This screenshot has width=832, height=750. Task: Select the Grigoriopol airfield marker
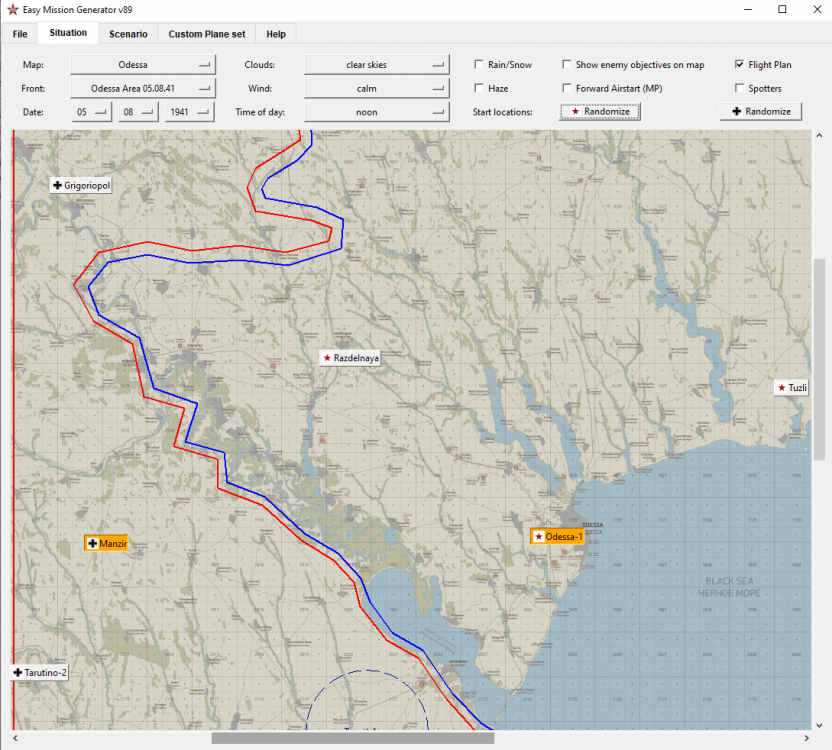(81, 185)
